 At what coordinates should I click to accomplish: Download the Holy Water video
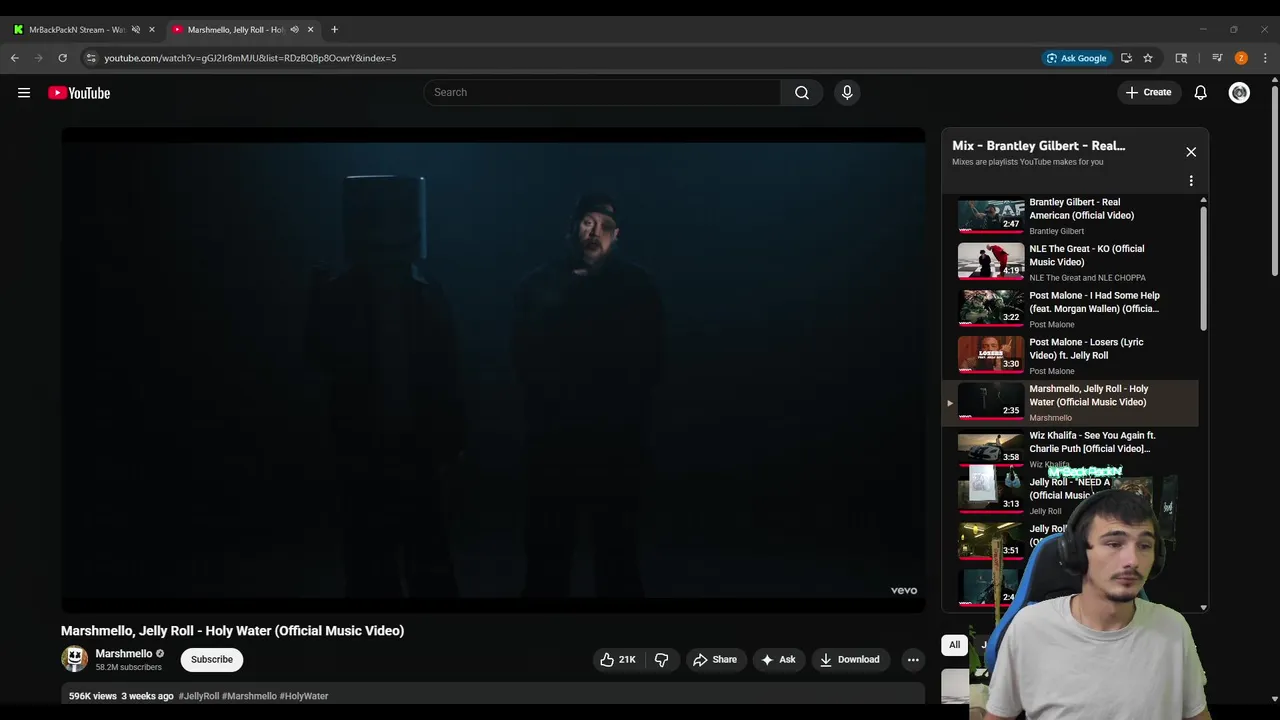point(849,659)
